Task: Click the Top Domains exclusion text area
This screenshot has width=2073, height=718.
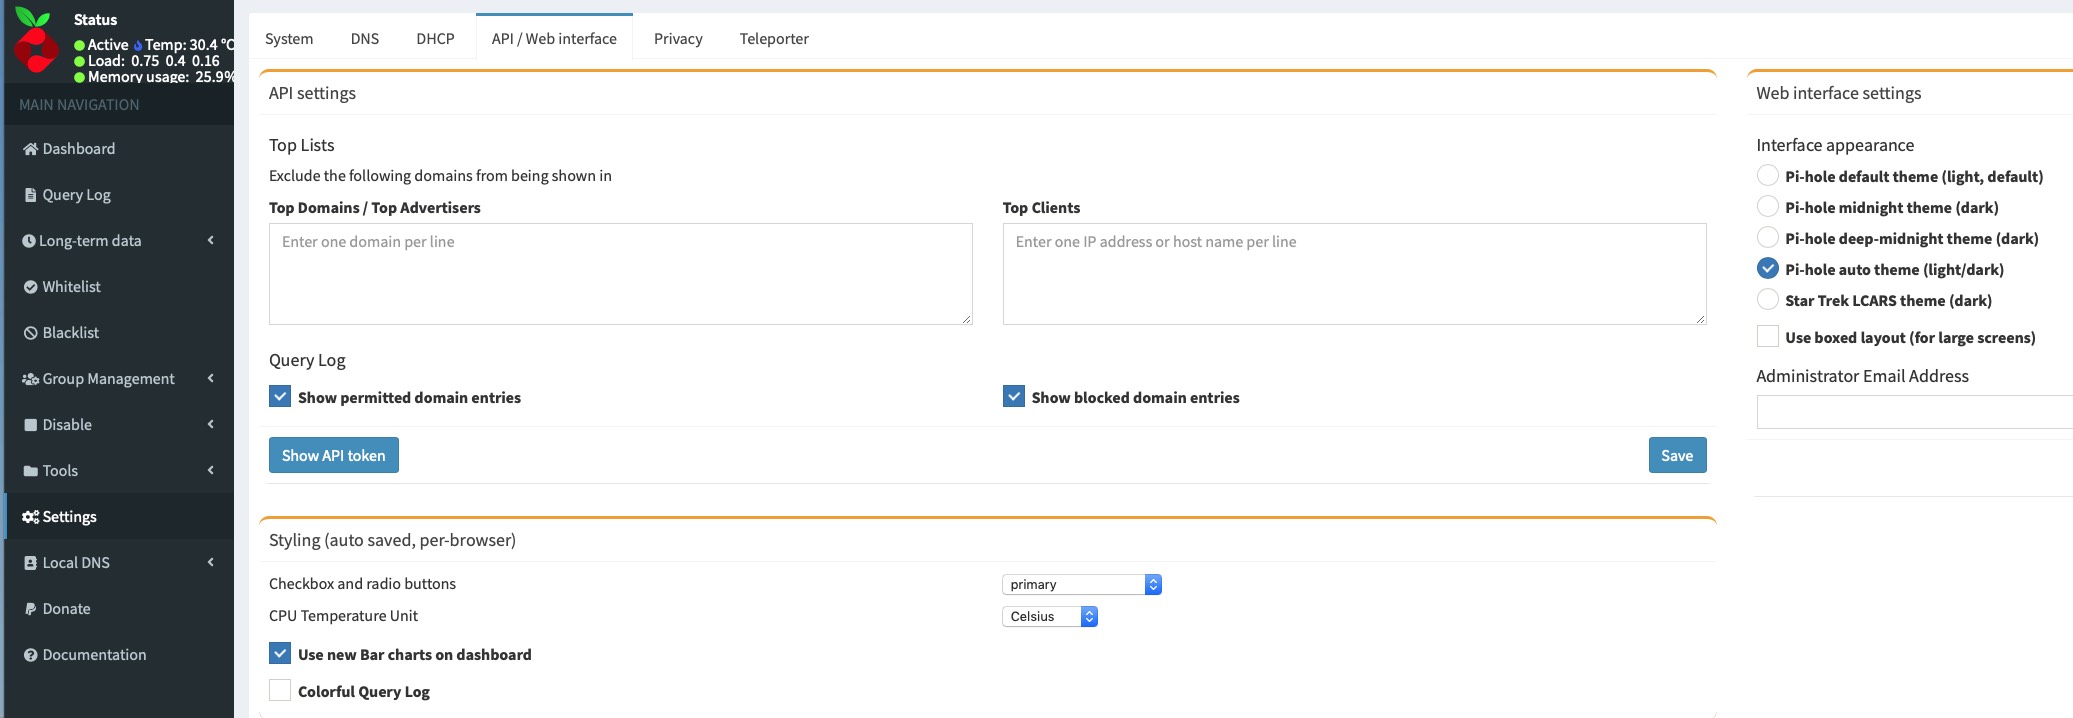Action: pos(621,274)
